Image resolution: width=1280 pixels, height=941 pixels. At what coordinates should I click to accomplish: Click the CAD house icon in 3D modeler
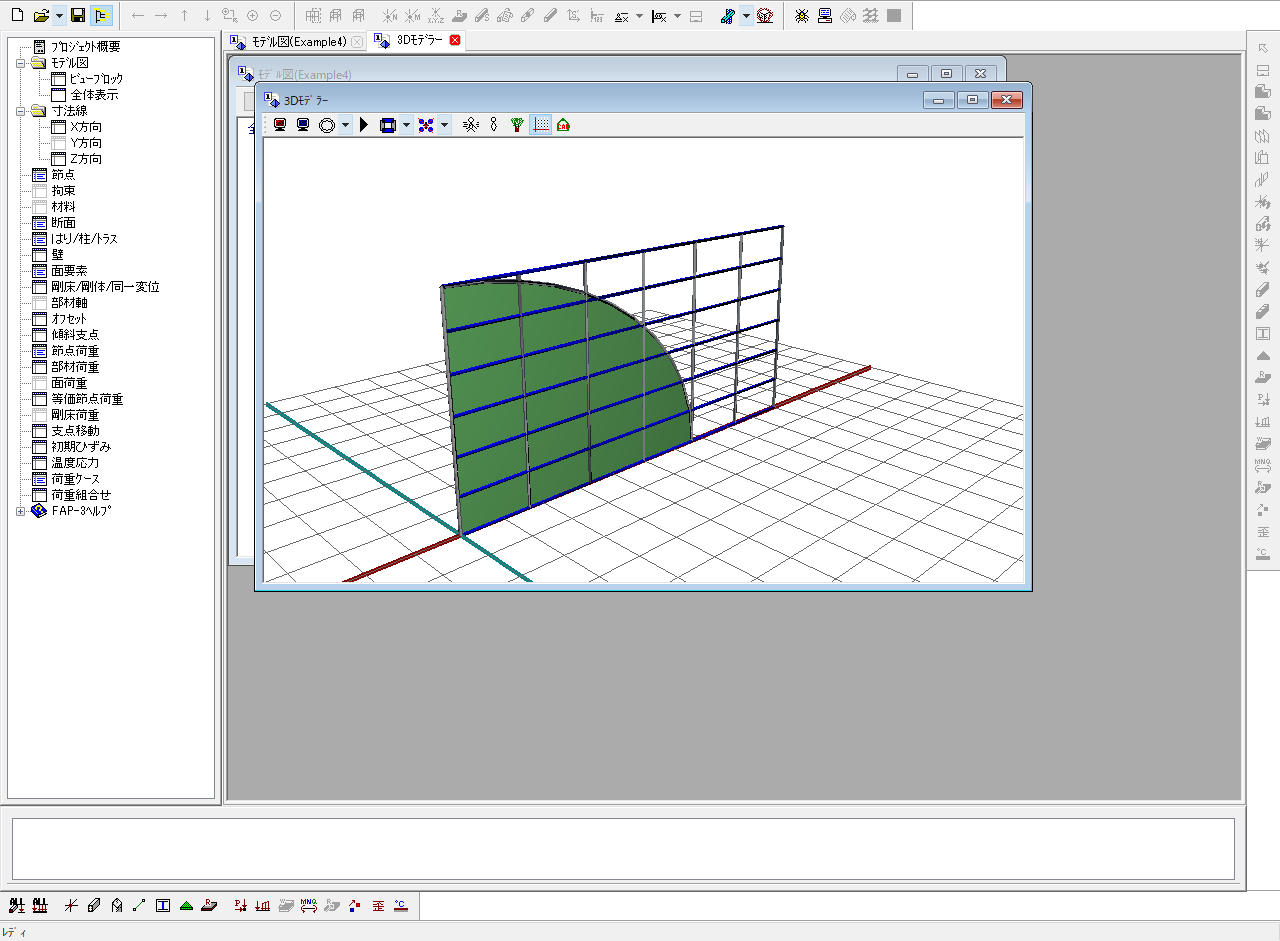pos(563,125)
